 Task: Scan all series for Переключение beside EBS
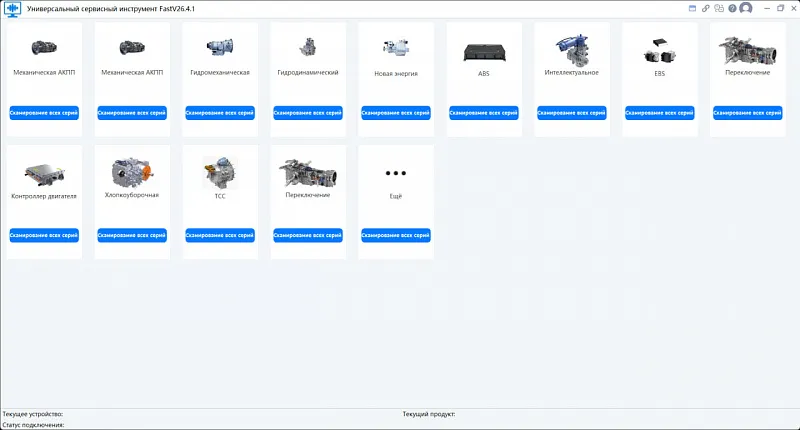(747, 113)
